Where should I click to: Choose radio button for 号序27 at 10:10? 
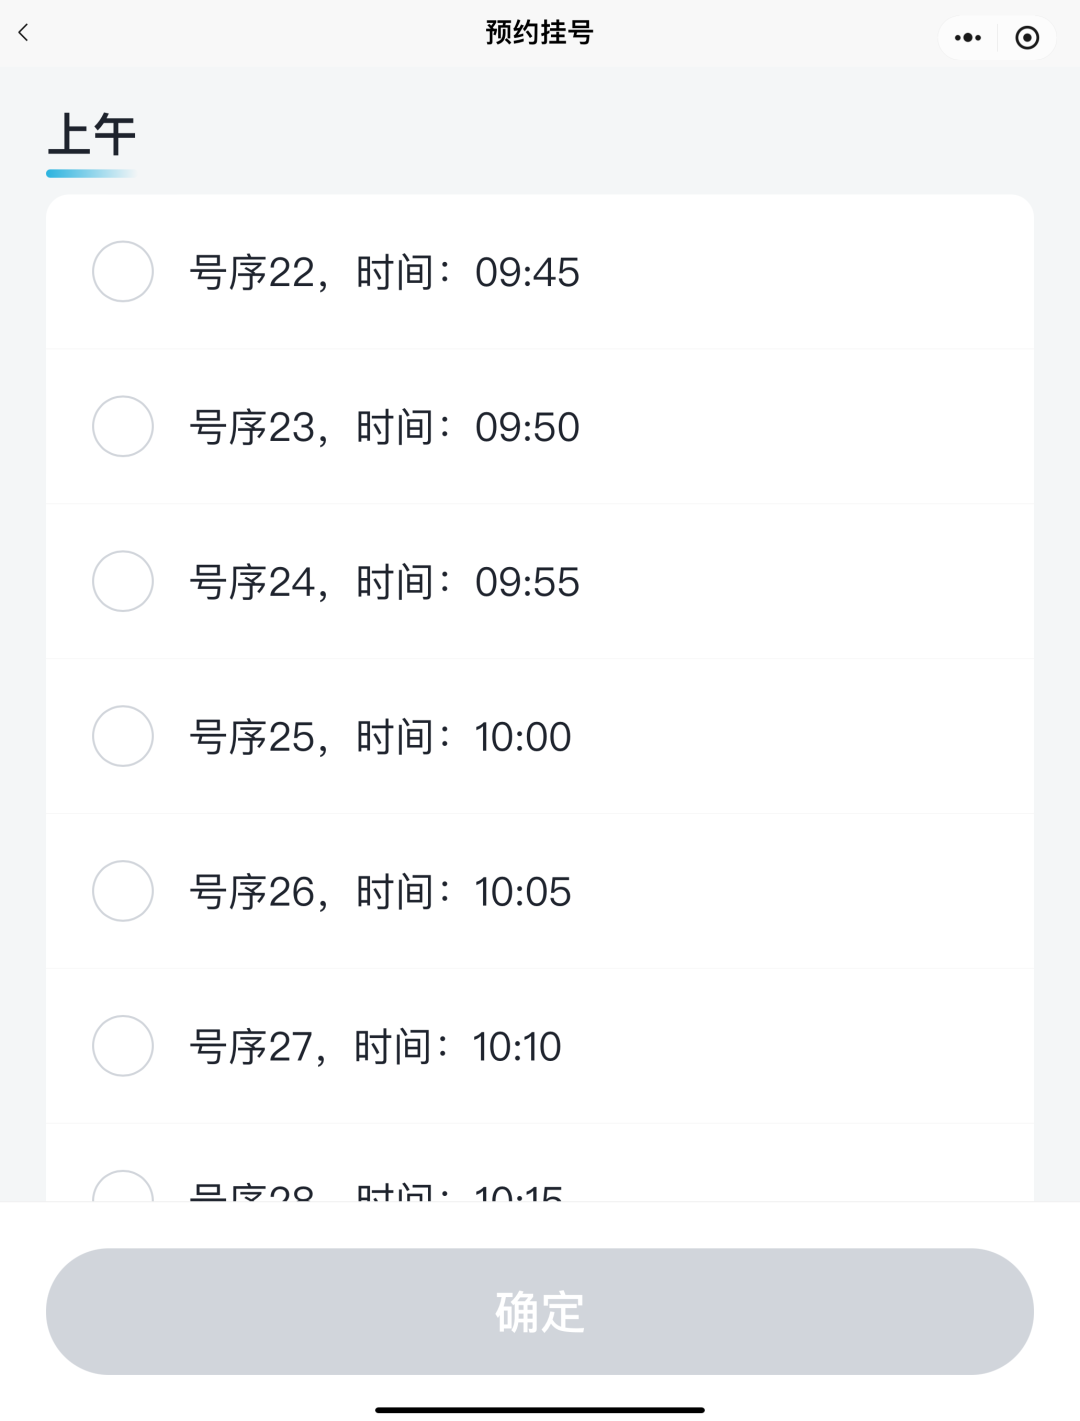pos(123,1046)
